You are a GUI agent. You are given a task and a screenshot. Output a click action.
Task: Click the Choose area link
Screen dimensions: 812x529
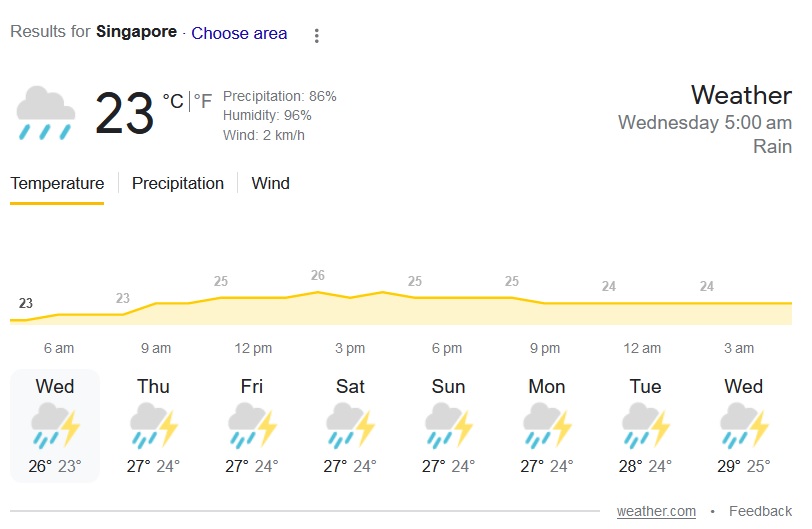click(239, 33)
